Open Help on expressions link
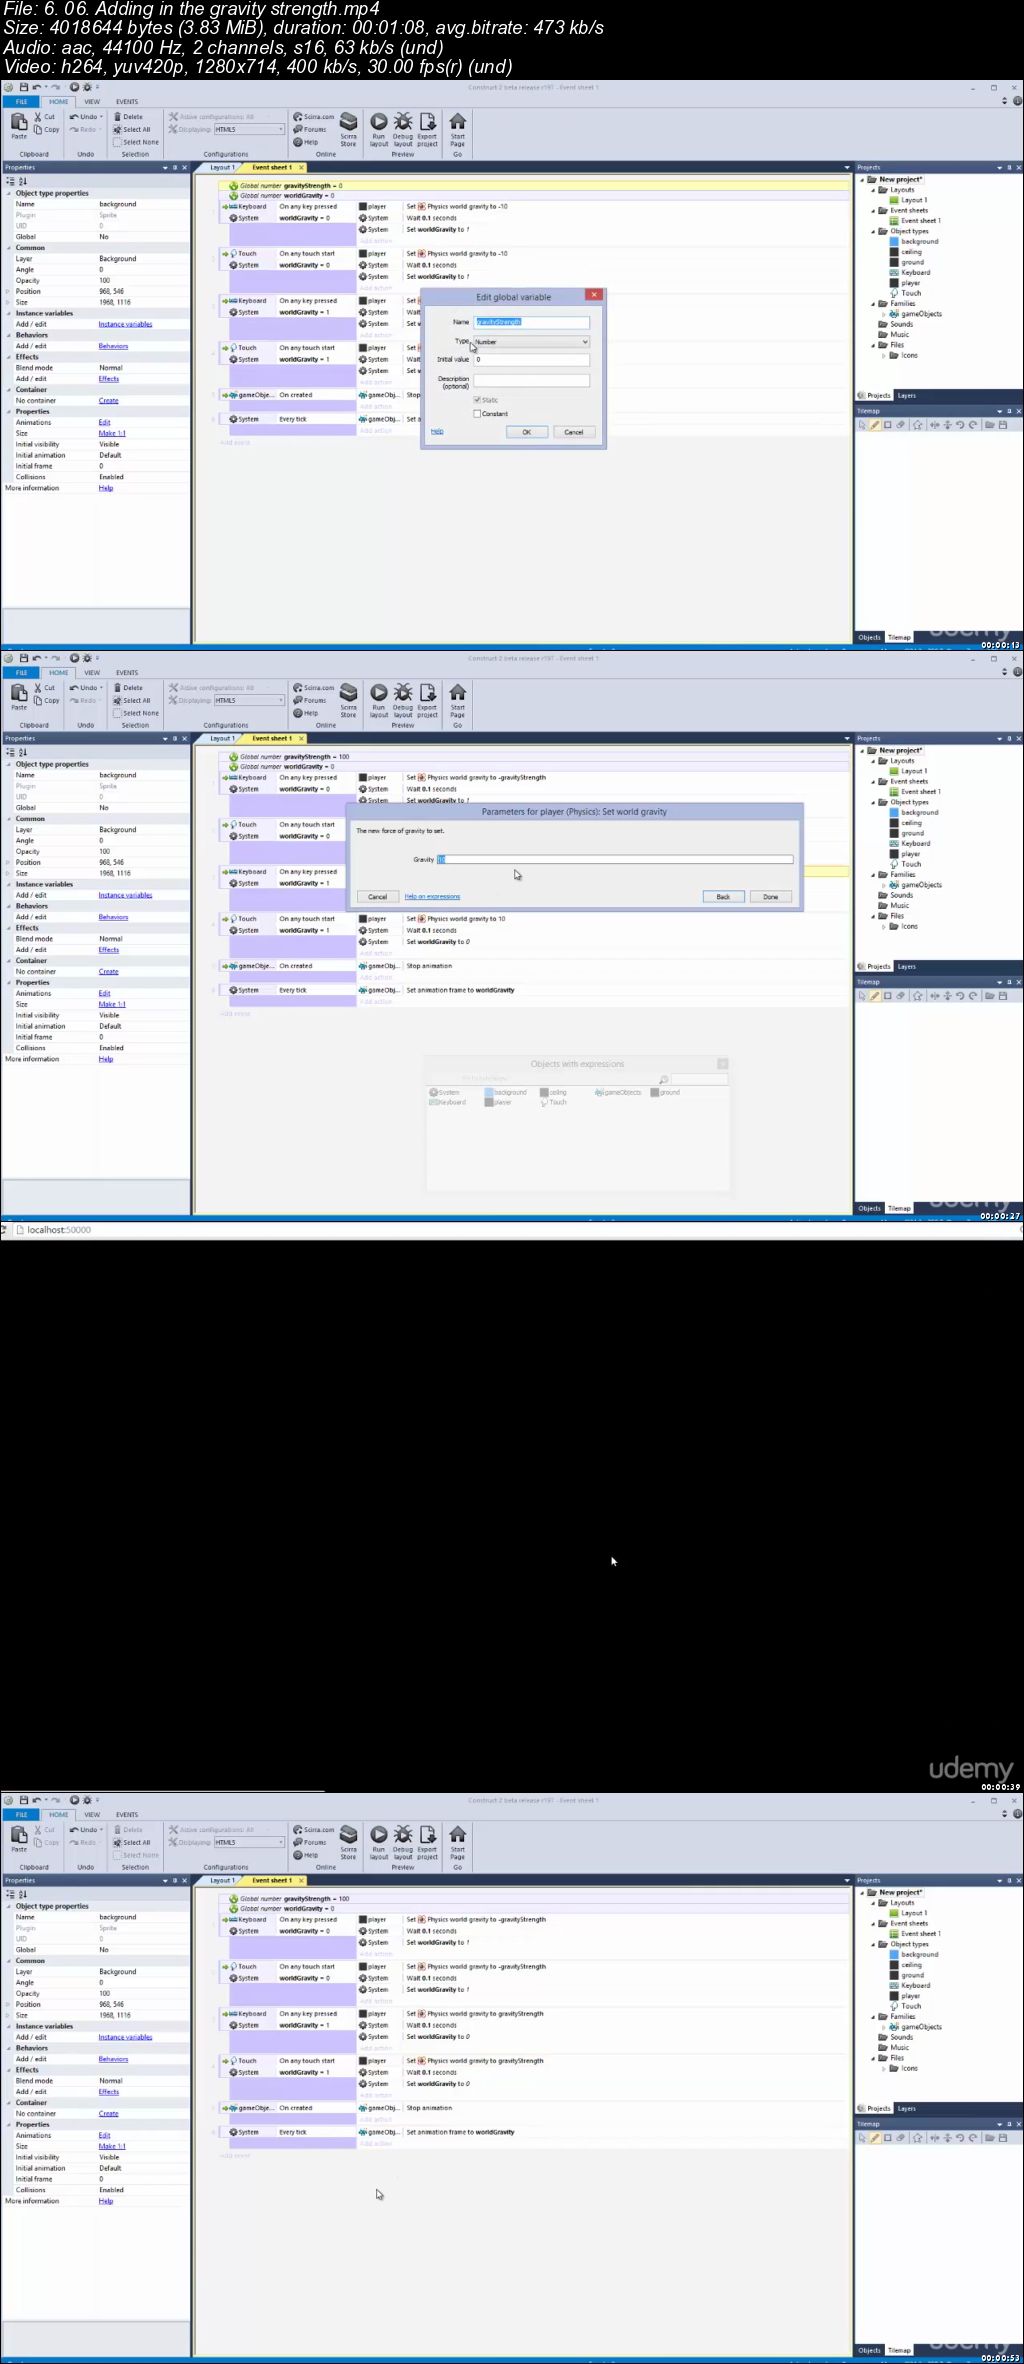This screenshot has height=2364, width=1024. [x=433, y=897]
